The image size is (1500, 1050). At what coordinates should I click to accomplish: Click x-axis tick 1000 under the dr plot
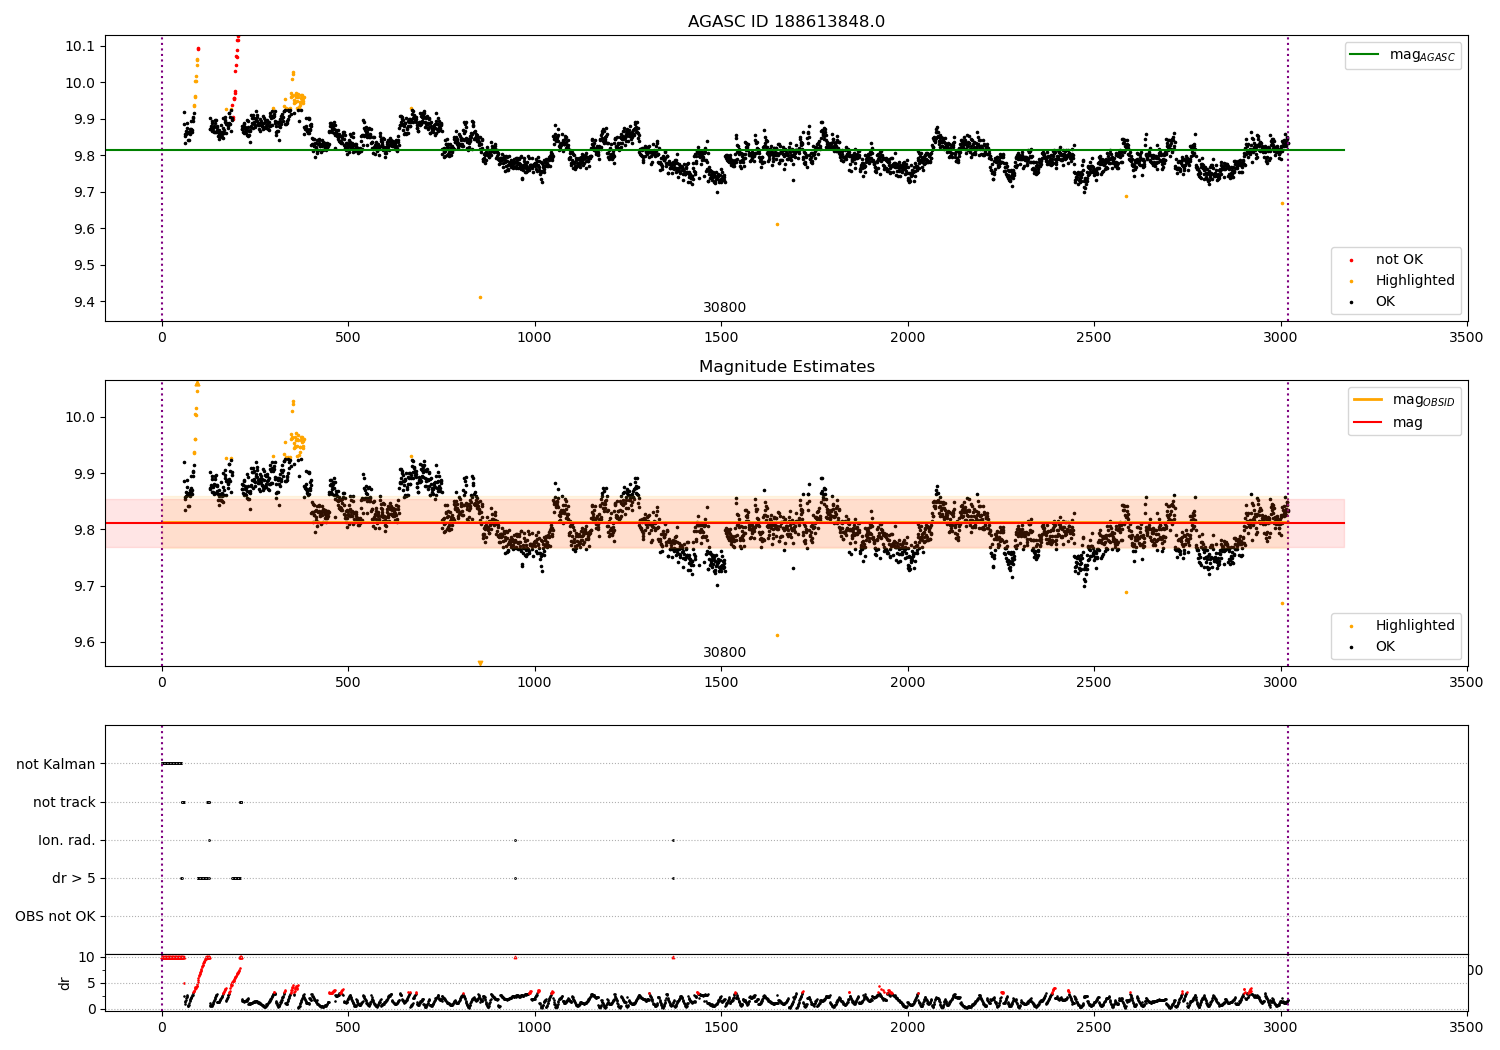coord(535,1027)
